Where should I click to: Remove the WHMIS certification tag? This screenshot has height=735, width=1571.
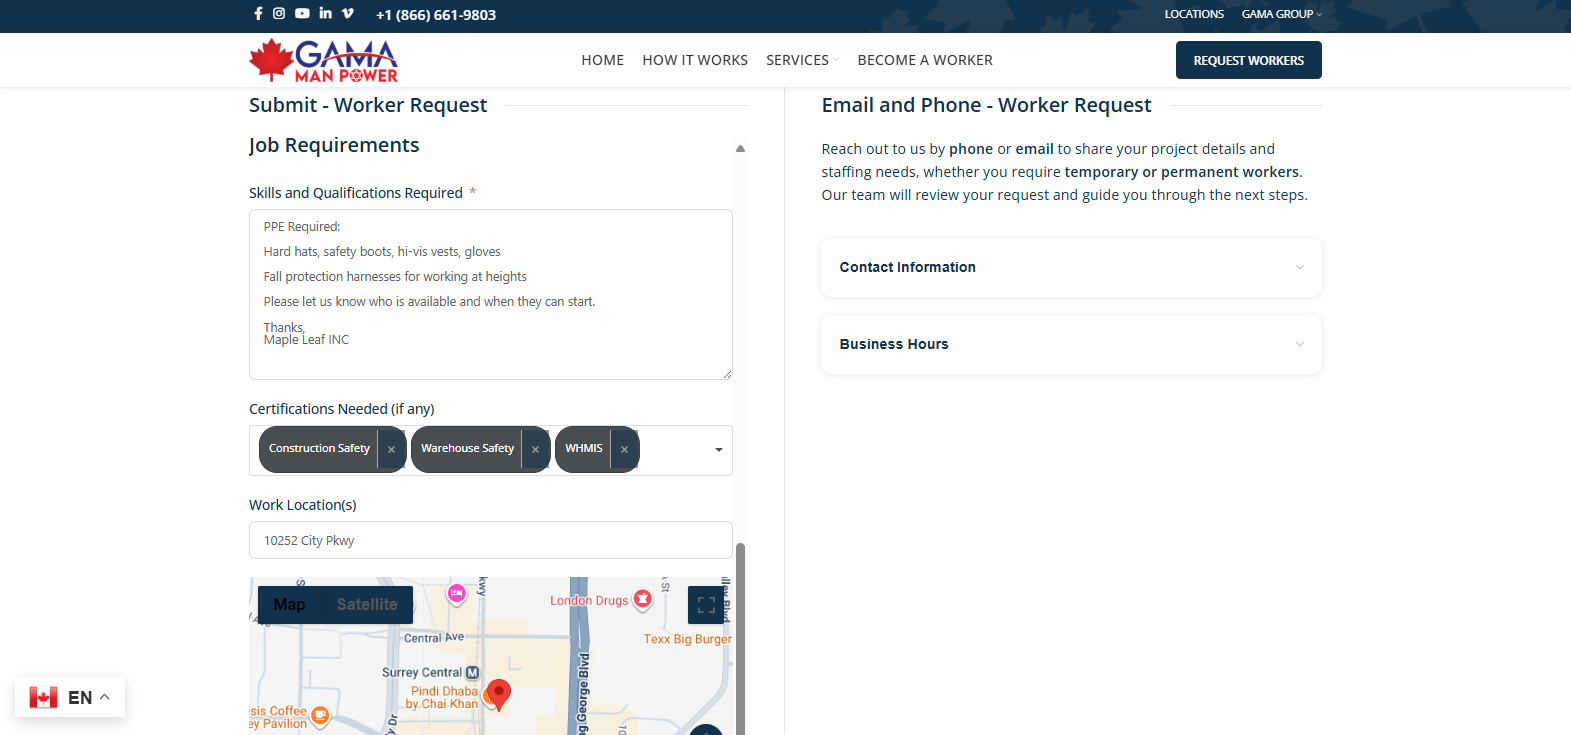coord(624,450)
